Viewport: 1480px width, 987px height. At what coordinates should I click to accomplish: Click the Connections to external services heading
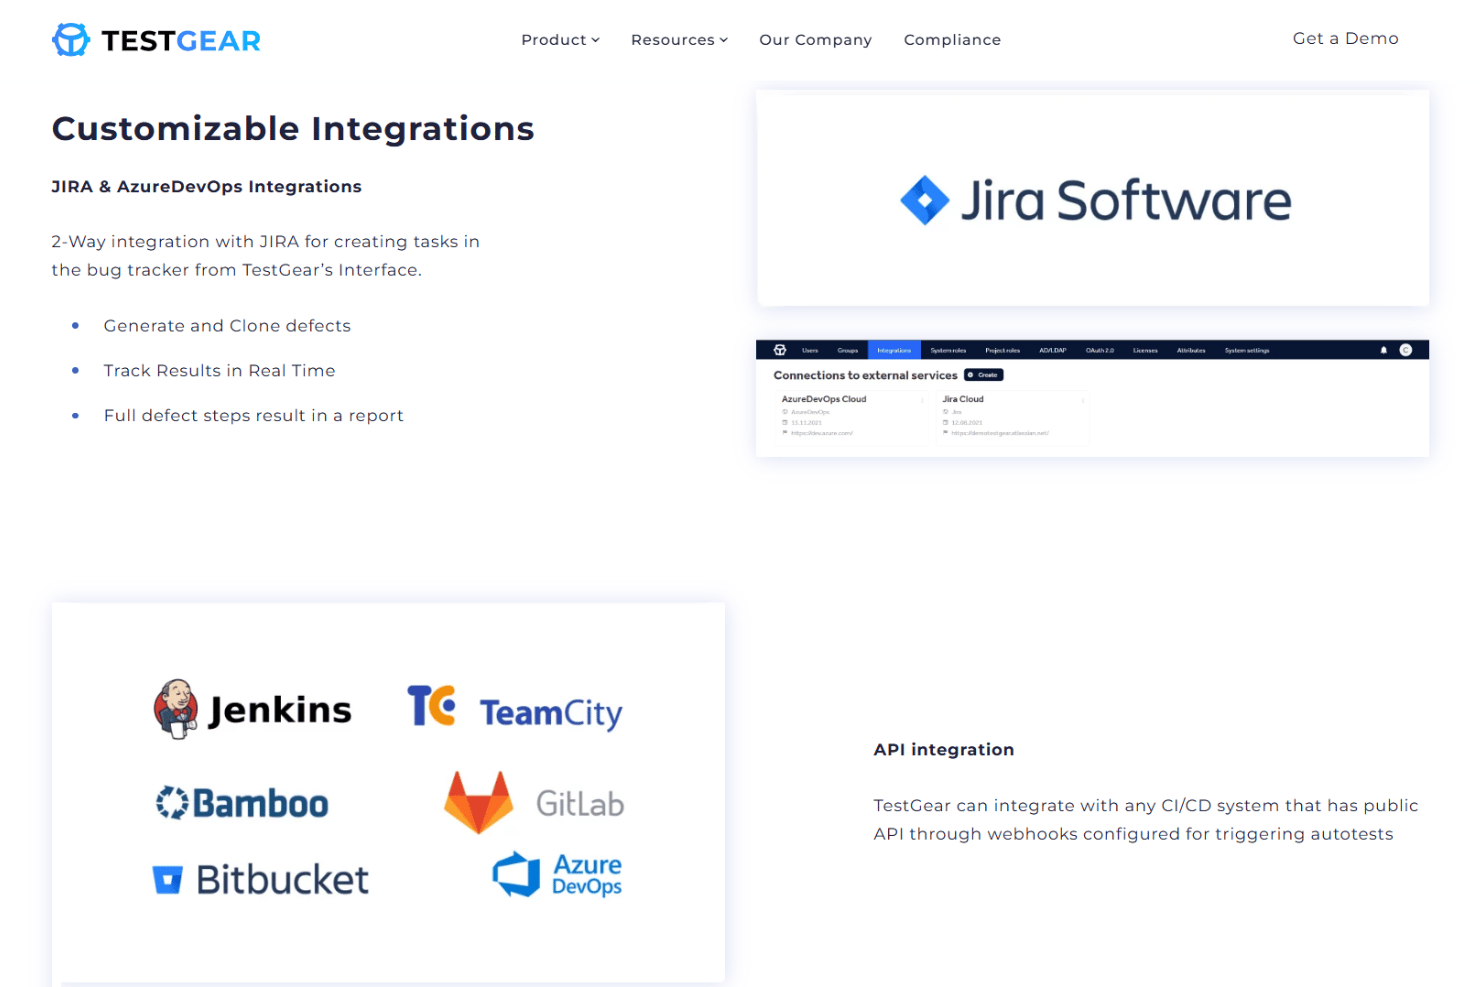865,375
